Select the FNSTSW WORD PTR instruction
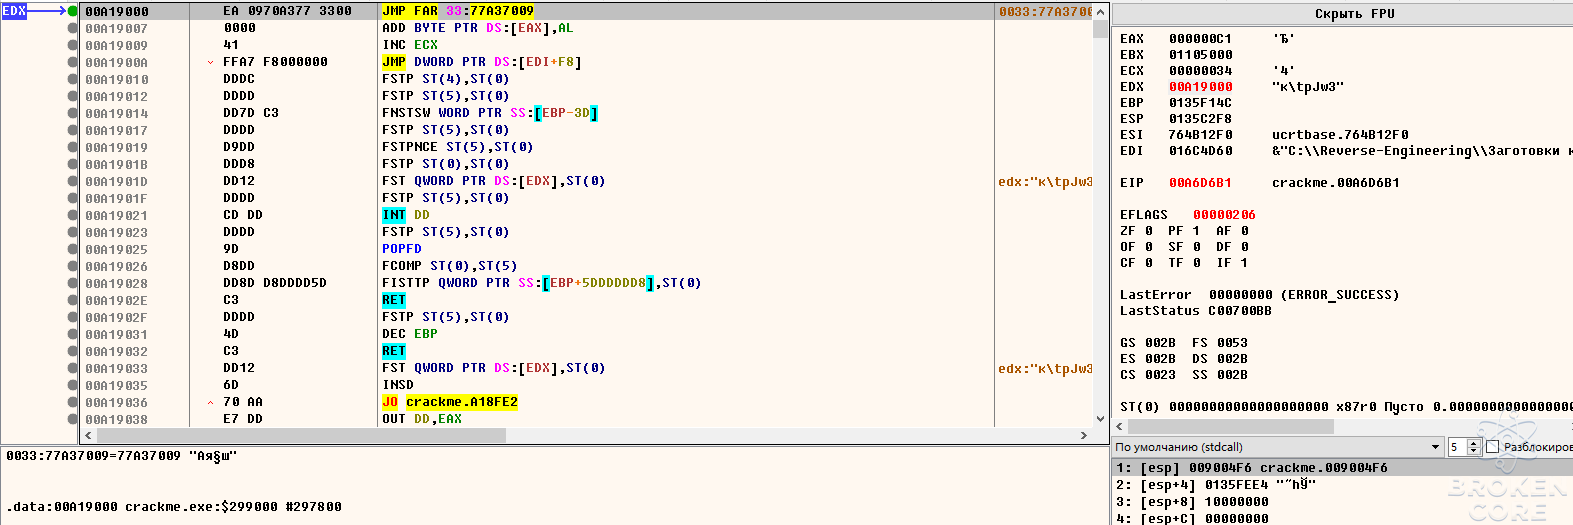This screenshot has height=525, width=1573. (x=490, y=113)
